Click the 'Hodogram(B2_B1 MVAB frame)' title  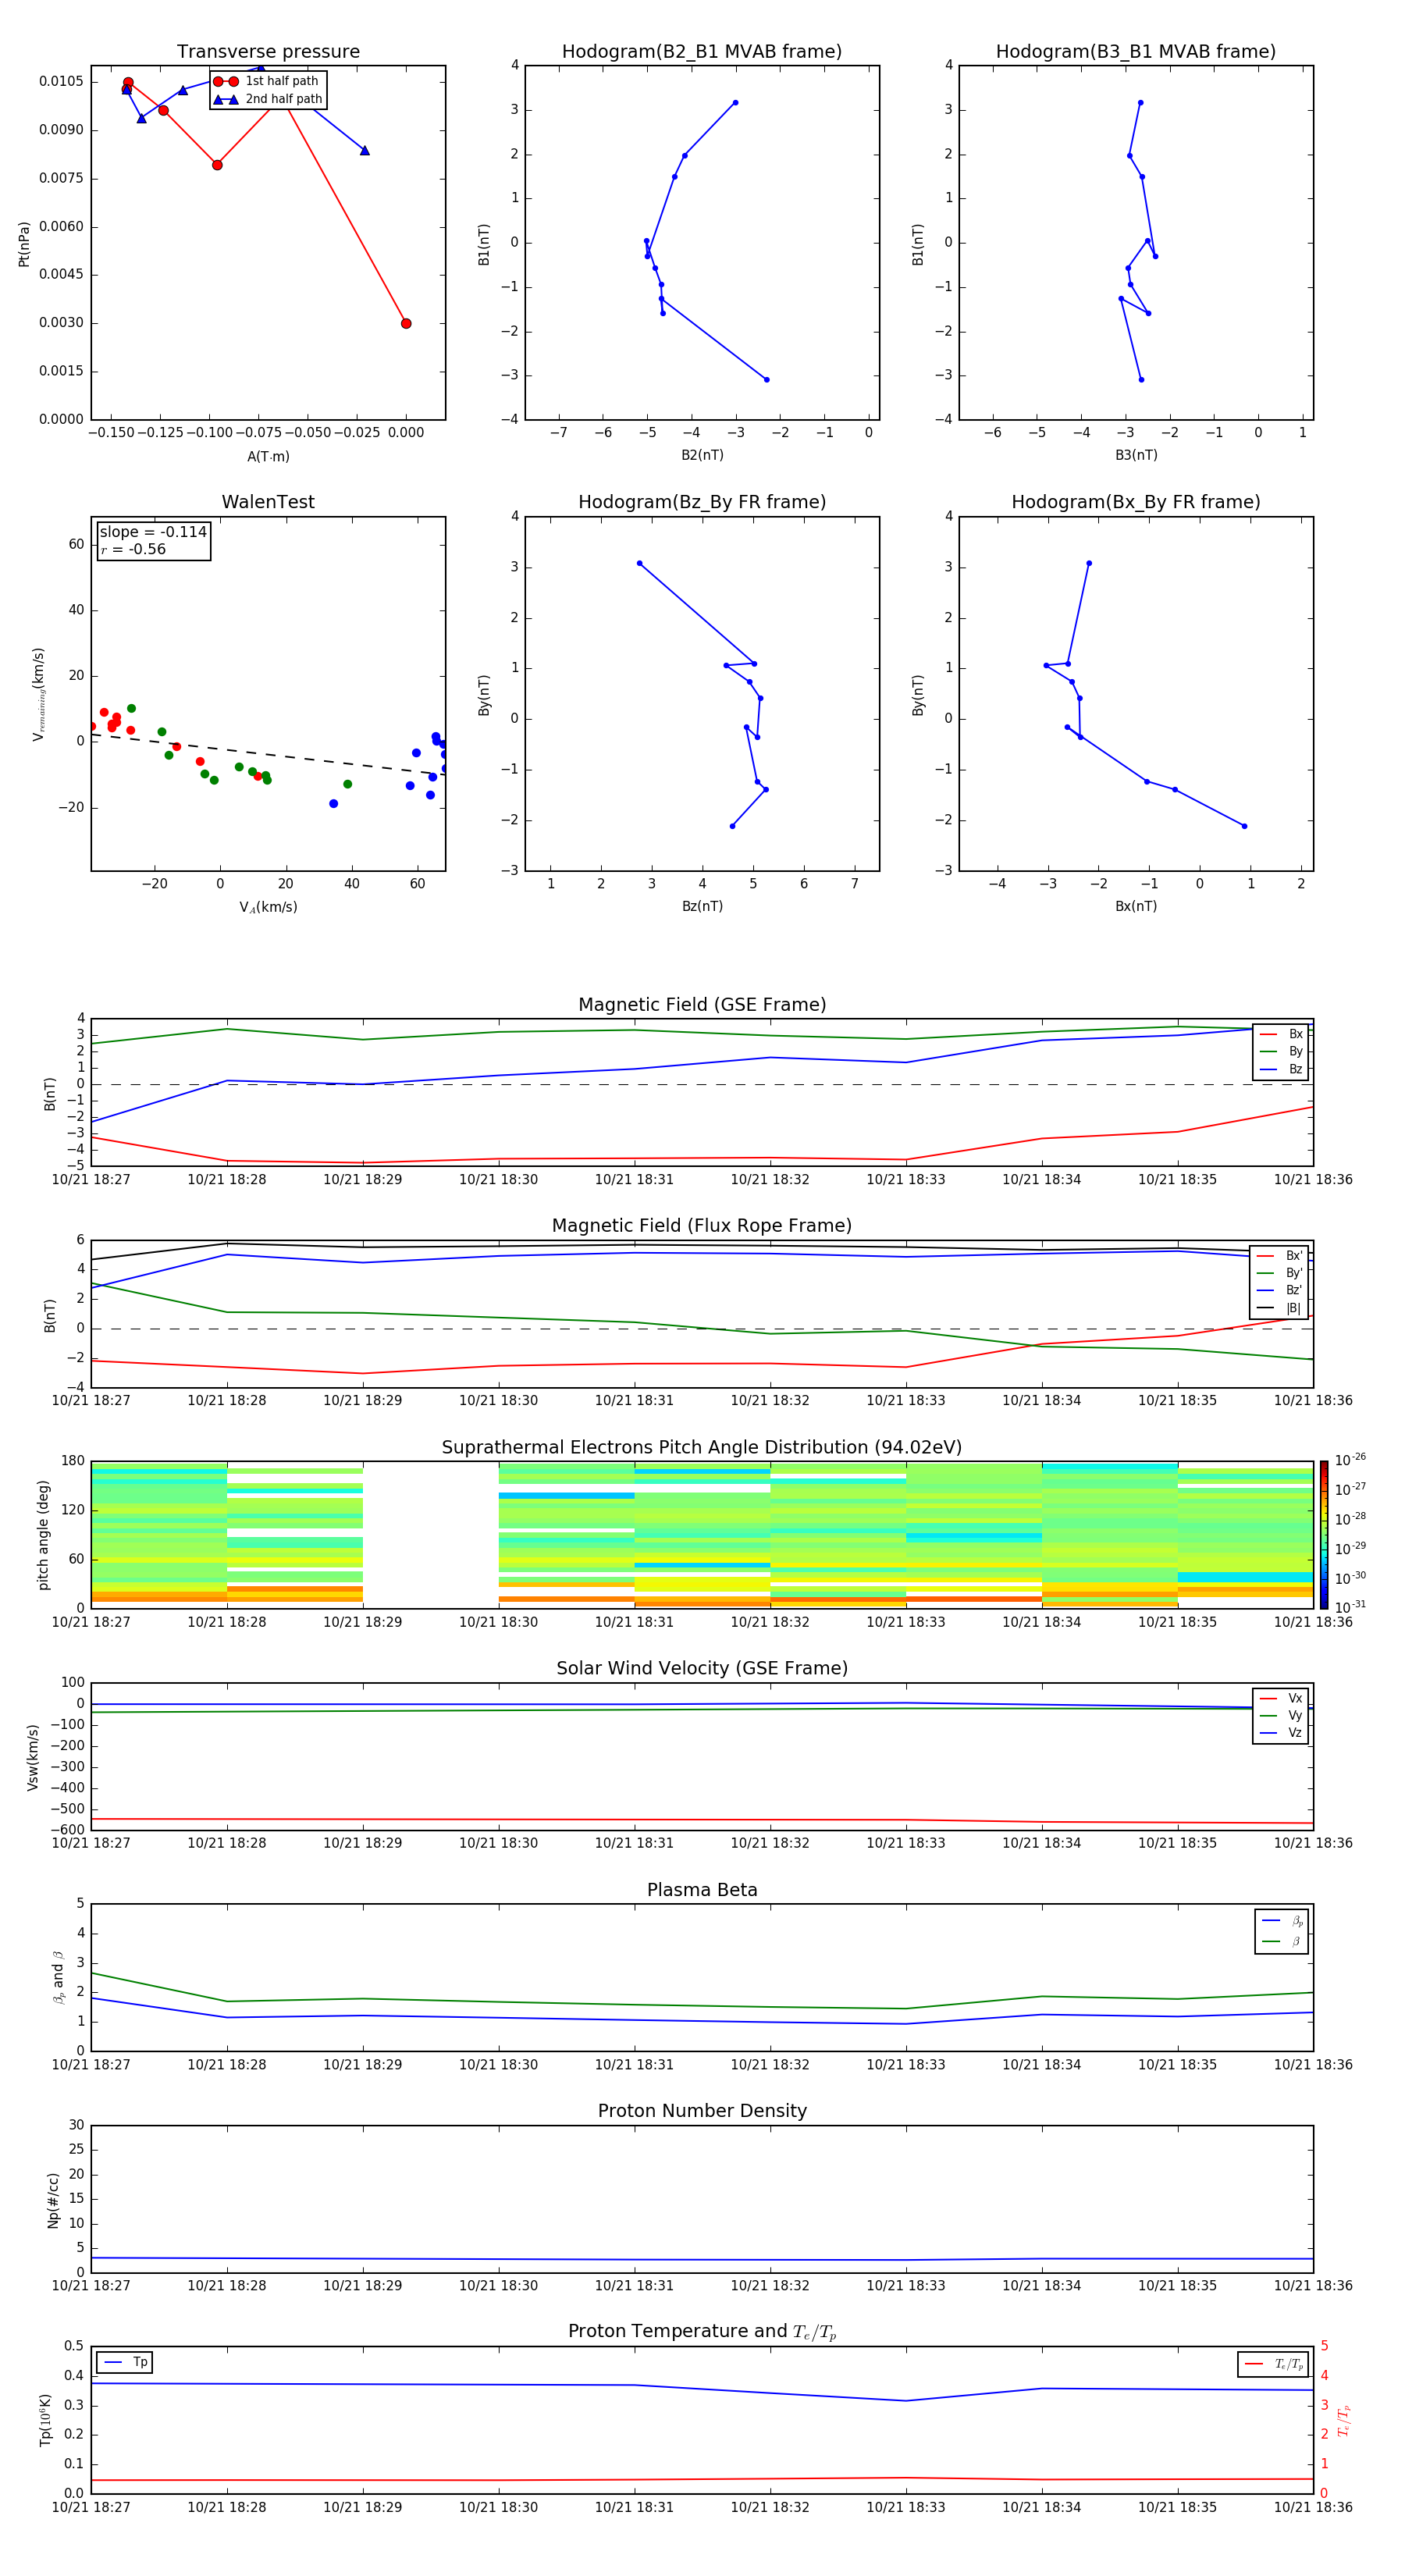(x=702, y=52)
